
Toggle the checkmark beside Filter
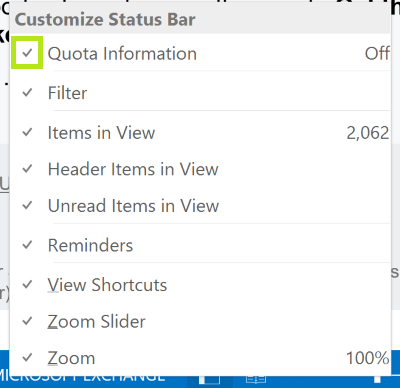click(x=27, y=92)
